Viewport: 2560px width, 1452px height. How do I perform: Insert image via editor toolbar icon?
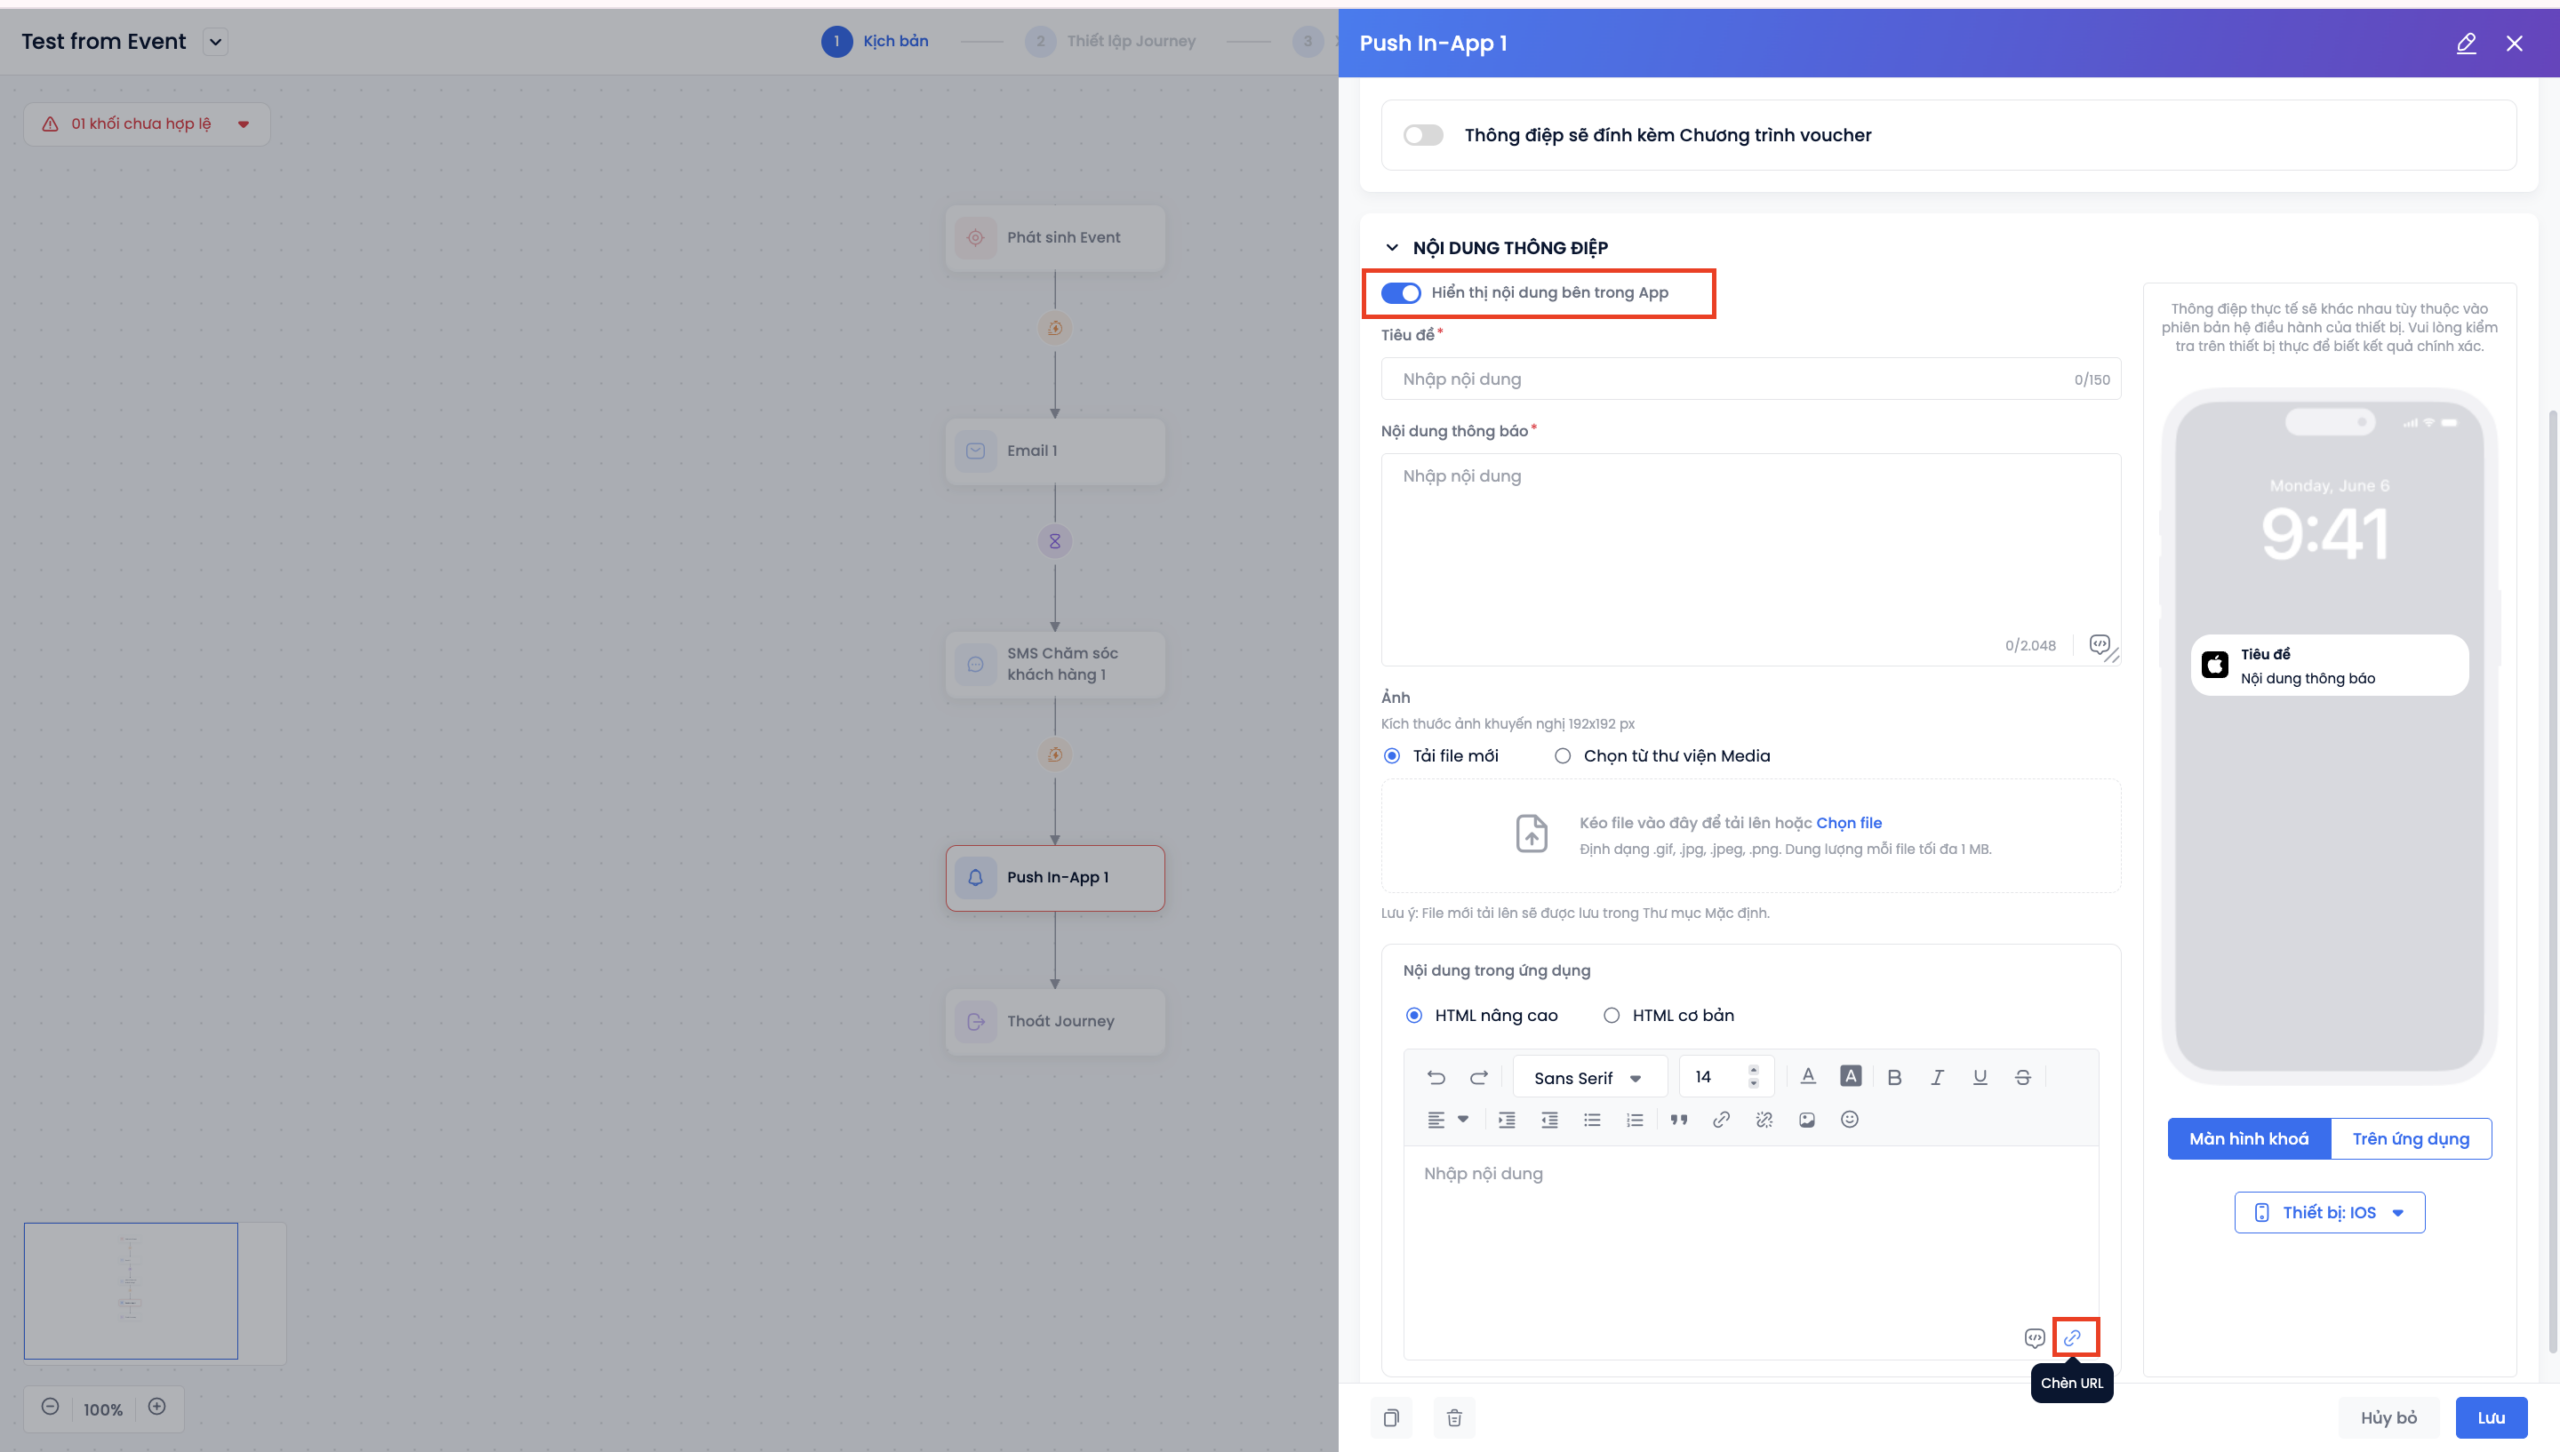coord(1806,1120)
